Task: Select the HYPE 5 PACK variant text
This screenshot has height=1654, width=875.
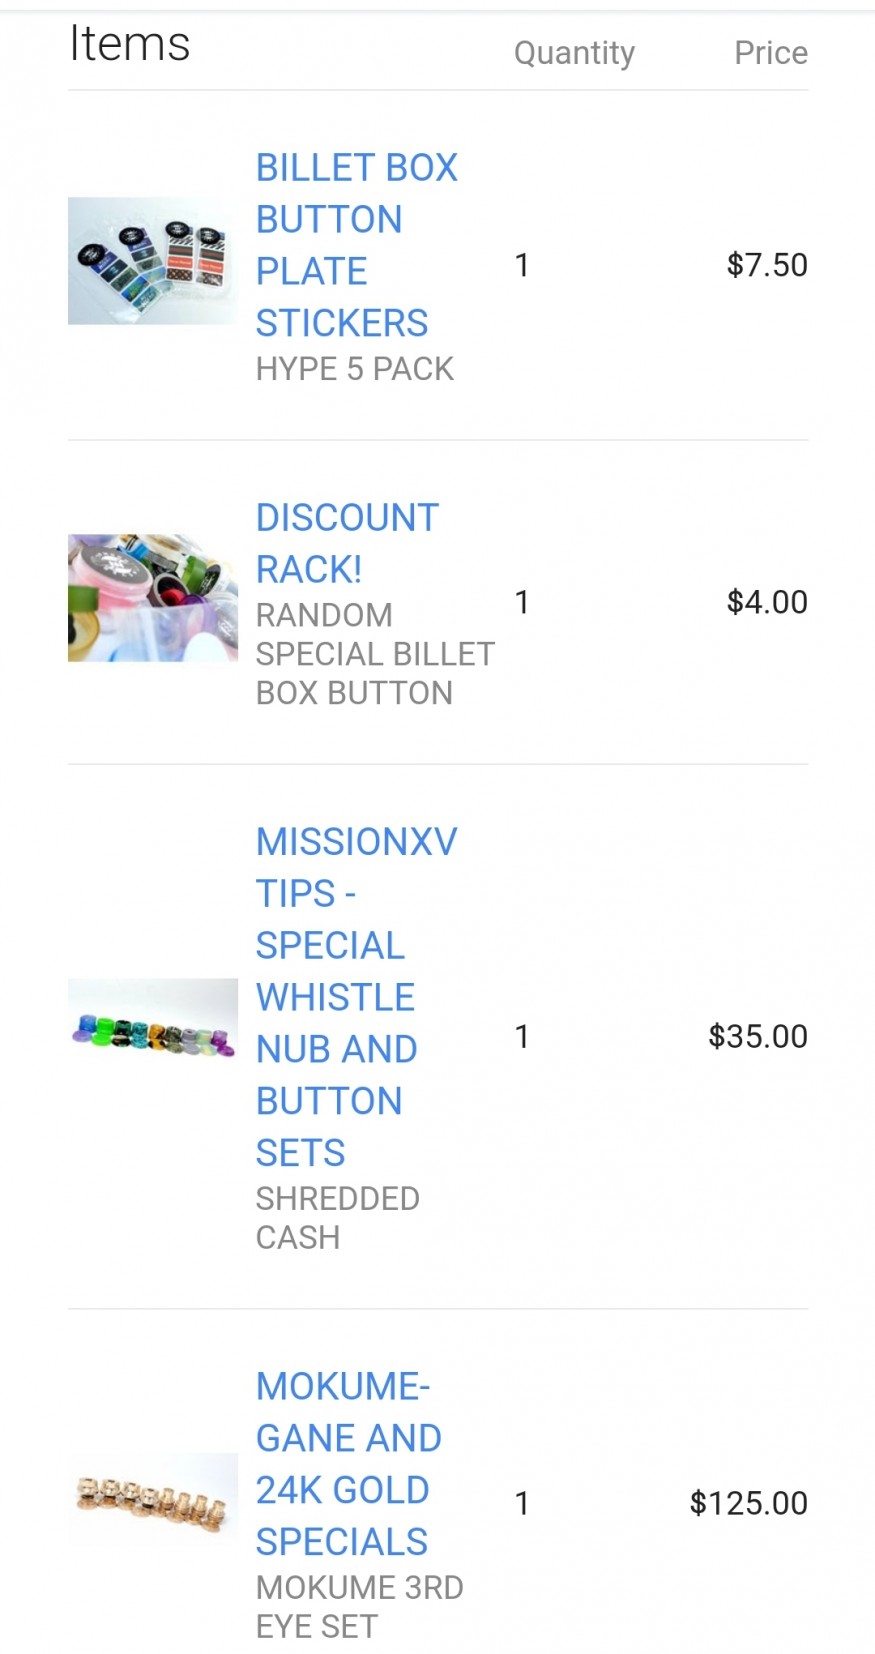Action: 354,369
